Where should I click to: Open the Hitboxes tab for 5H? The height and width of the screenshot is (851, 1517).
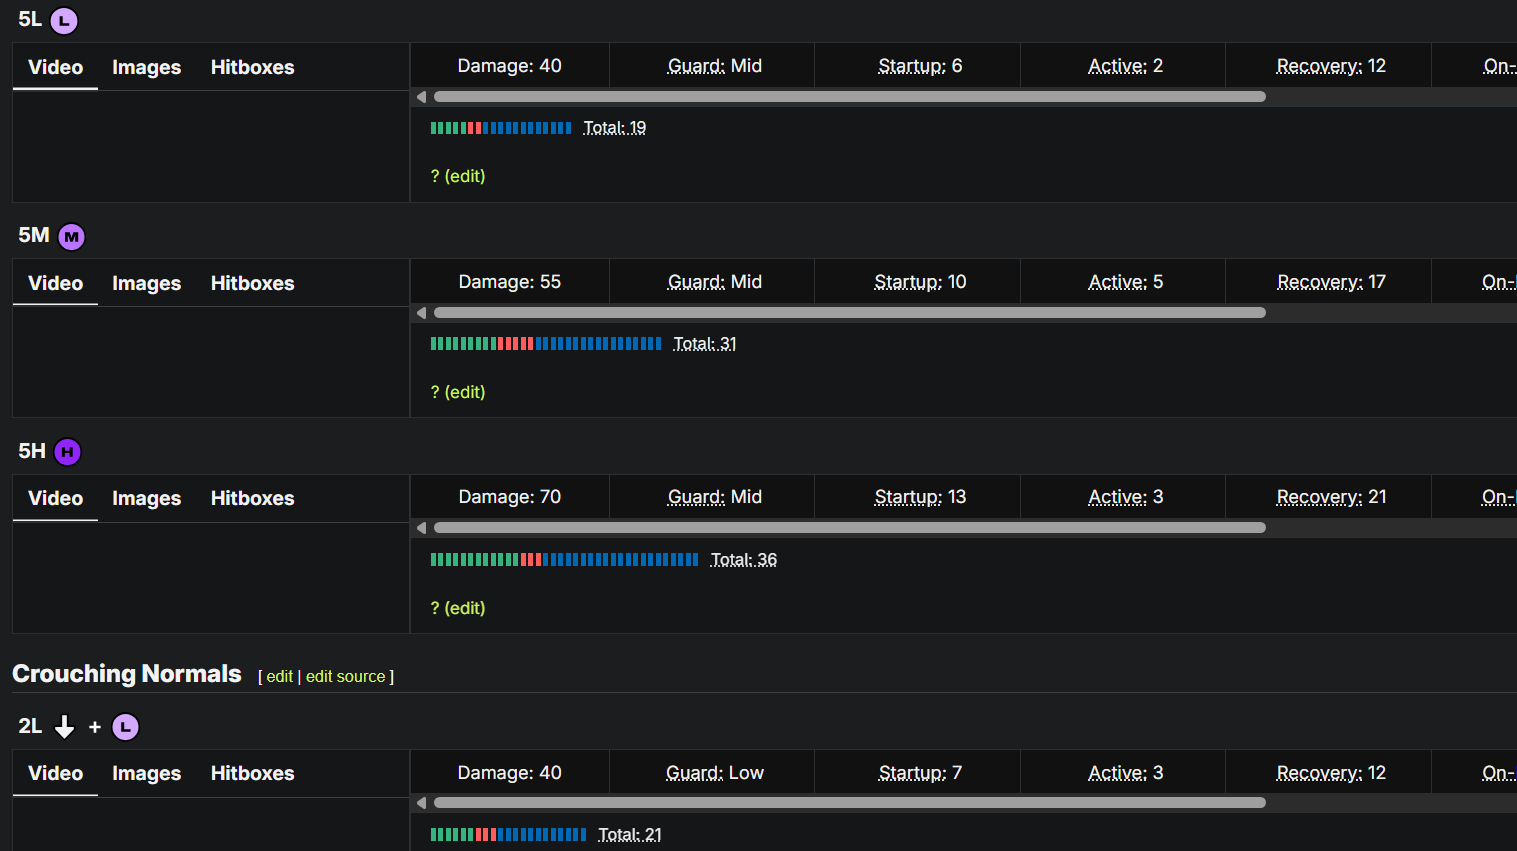coord(253,498)
